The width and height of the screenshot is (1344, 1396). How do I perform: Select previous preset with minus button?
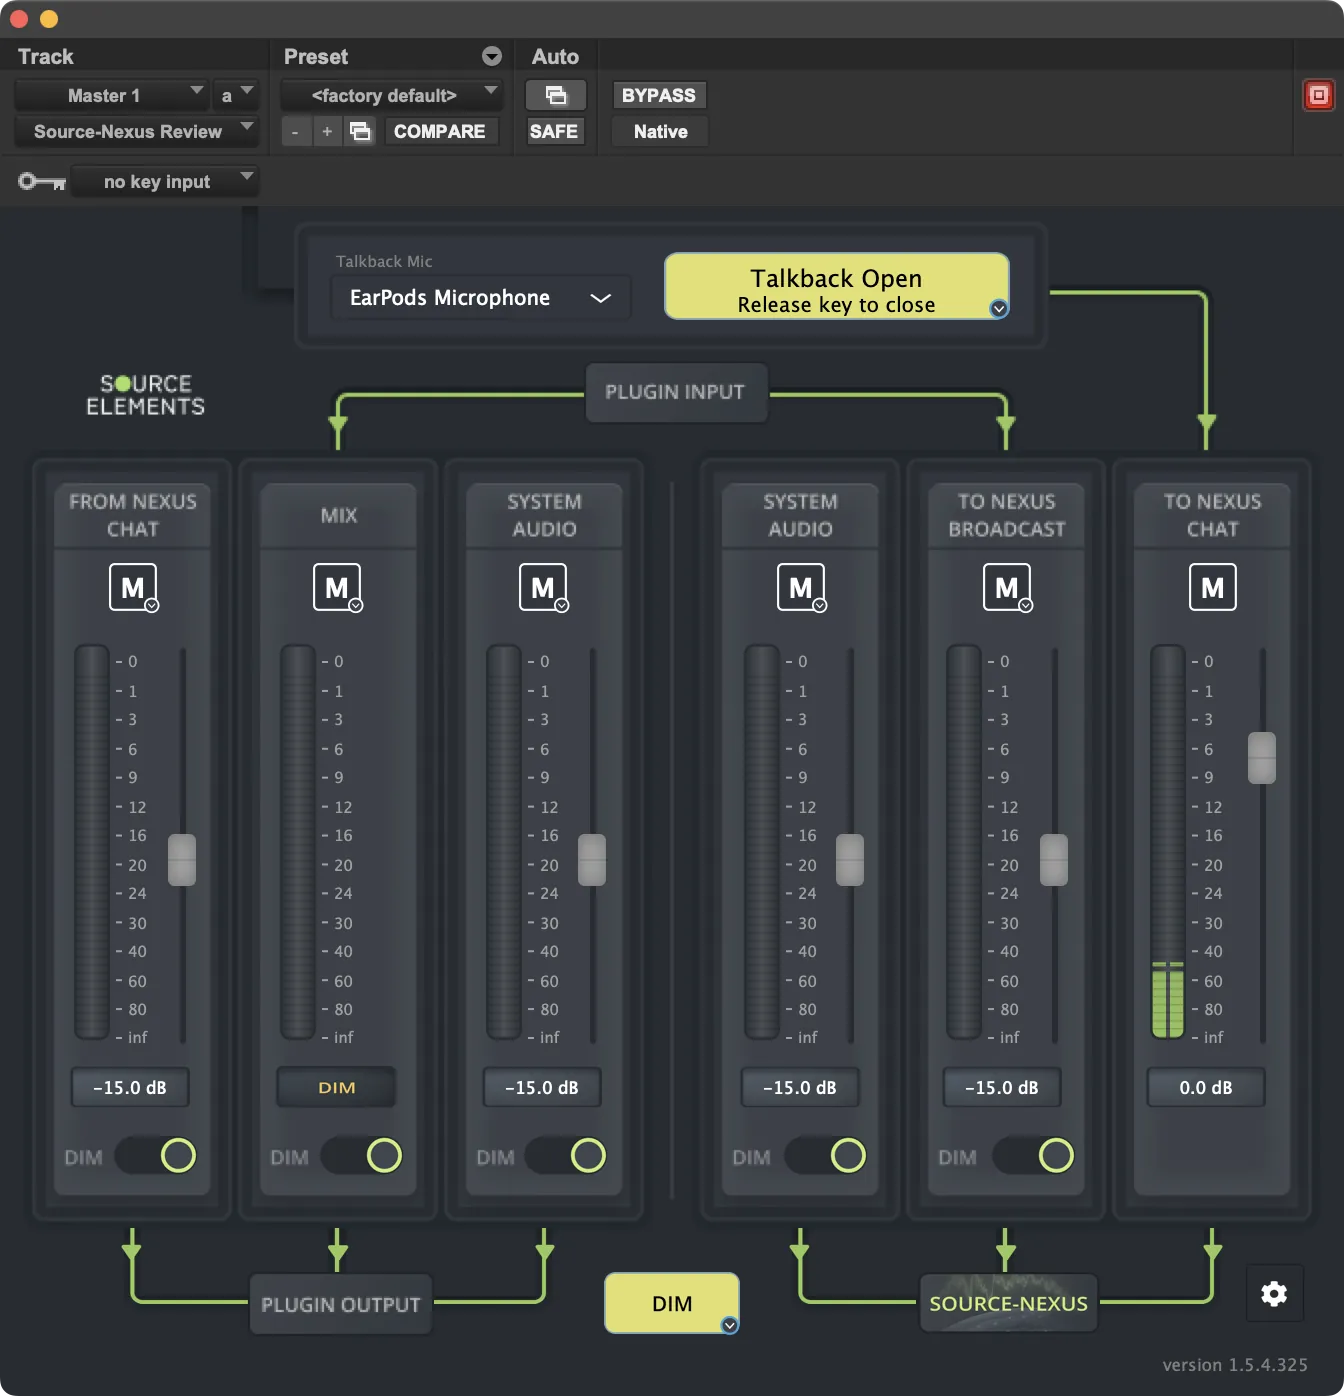click(295, 131)
